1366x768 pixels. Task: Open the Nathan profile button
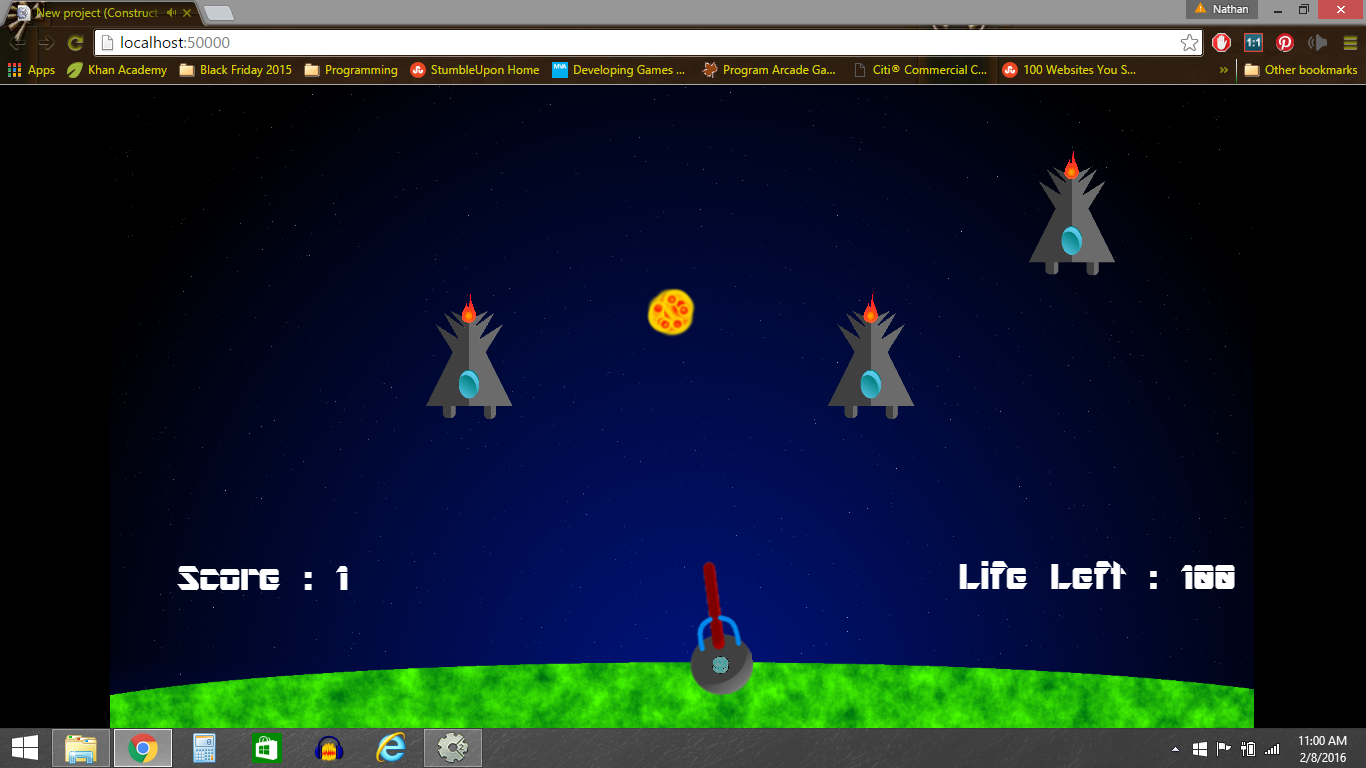pyautogui.click(x=1221, y=9)
